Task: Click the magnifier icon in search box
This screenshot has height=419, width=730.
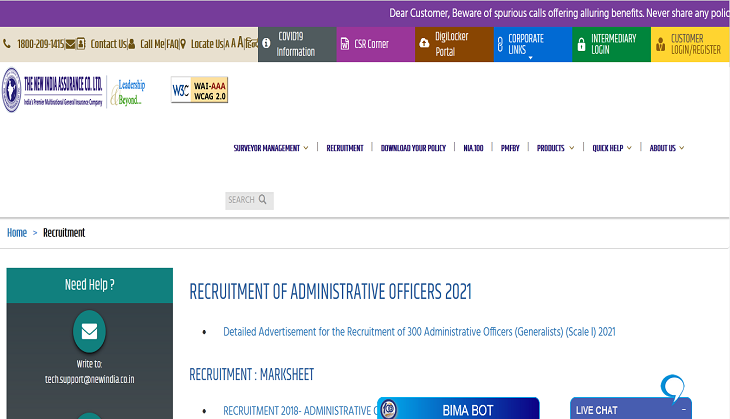Action: click(263, 199)
